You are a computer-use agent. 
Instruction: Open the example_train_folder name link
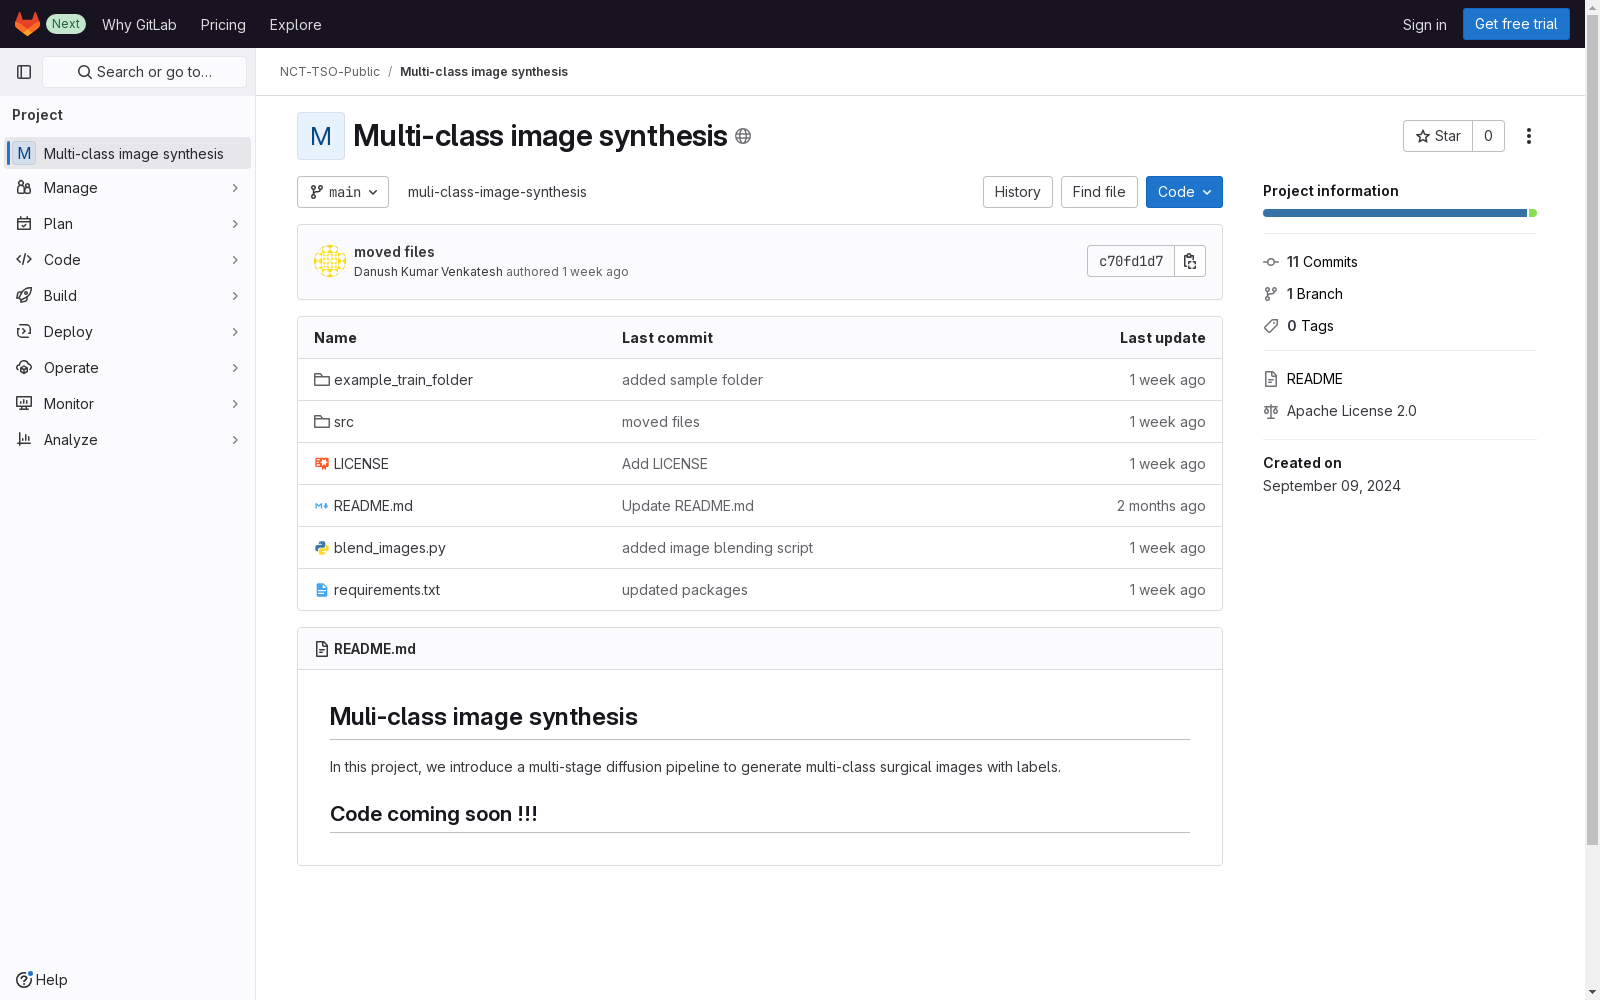tap(403, 380)
